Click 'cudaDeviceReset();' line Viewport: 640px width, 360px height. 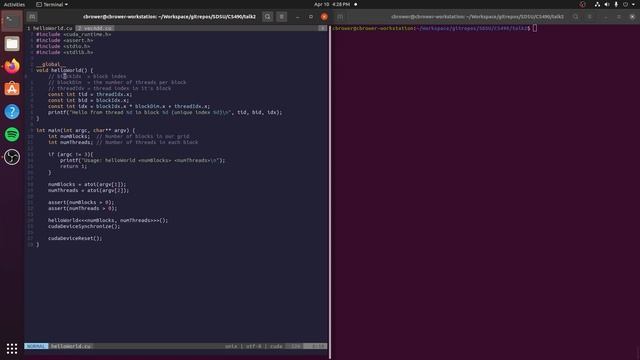[75, 238]
